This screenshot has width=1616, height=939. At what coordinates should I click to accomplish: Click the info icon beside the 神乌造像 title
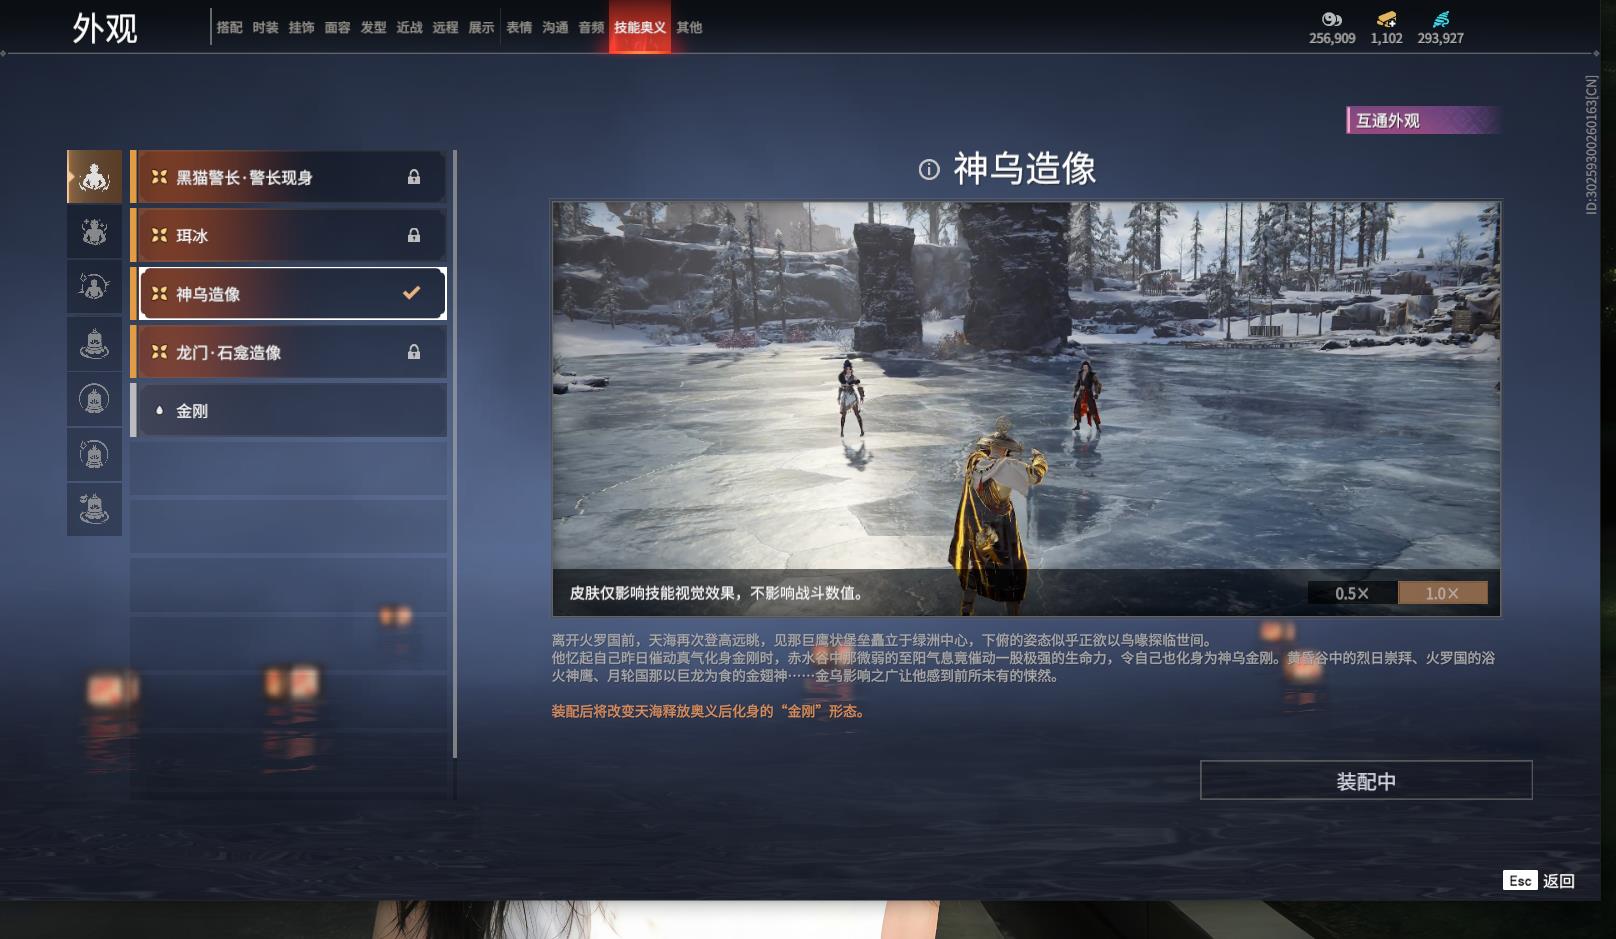(929, 169)
